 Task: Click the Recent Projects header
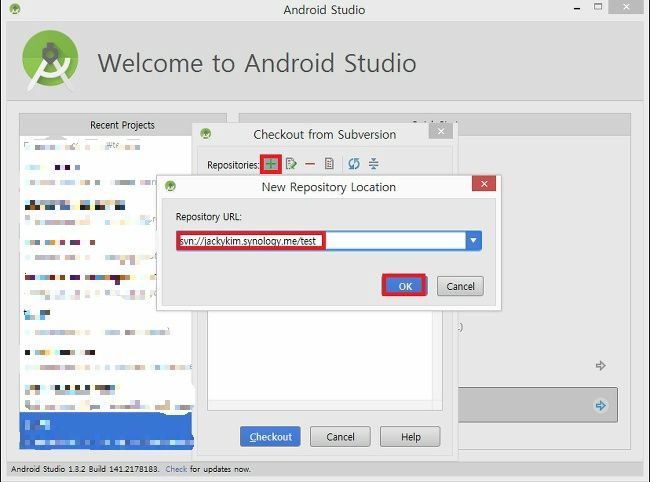[x=122, y=125]
